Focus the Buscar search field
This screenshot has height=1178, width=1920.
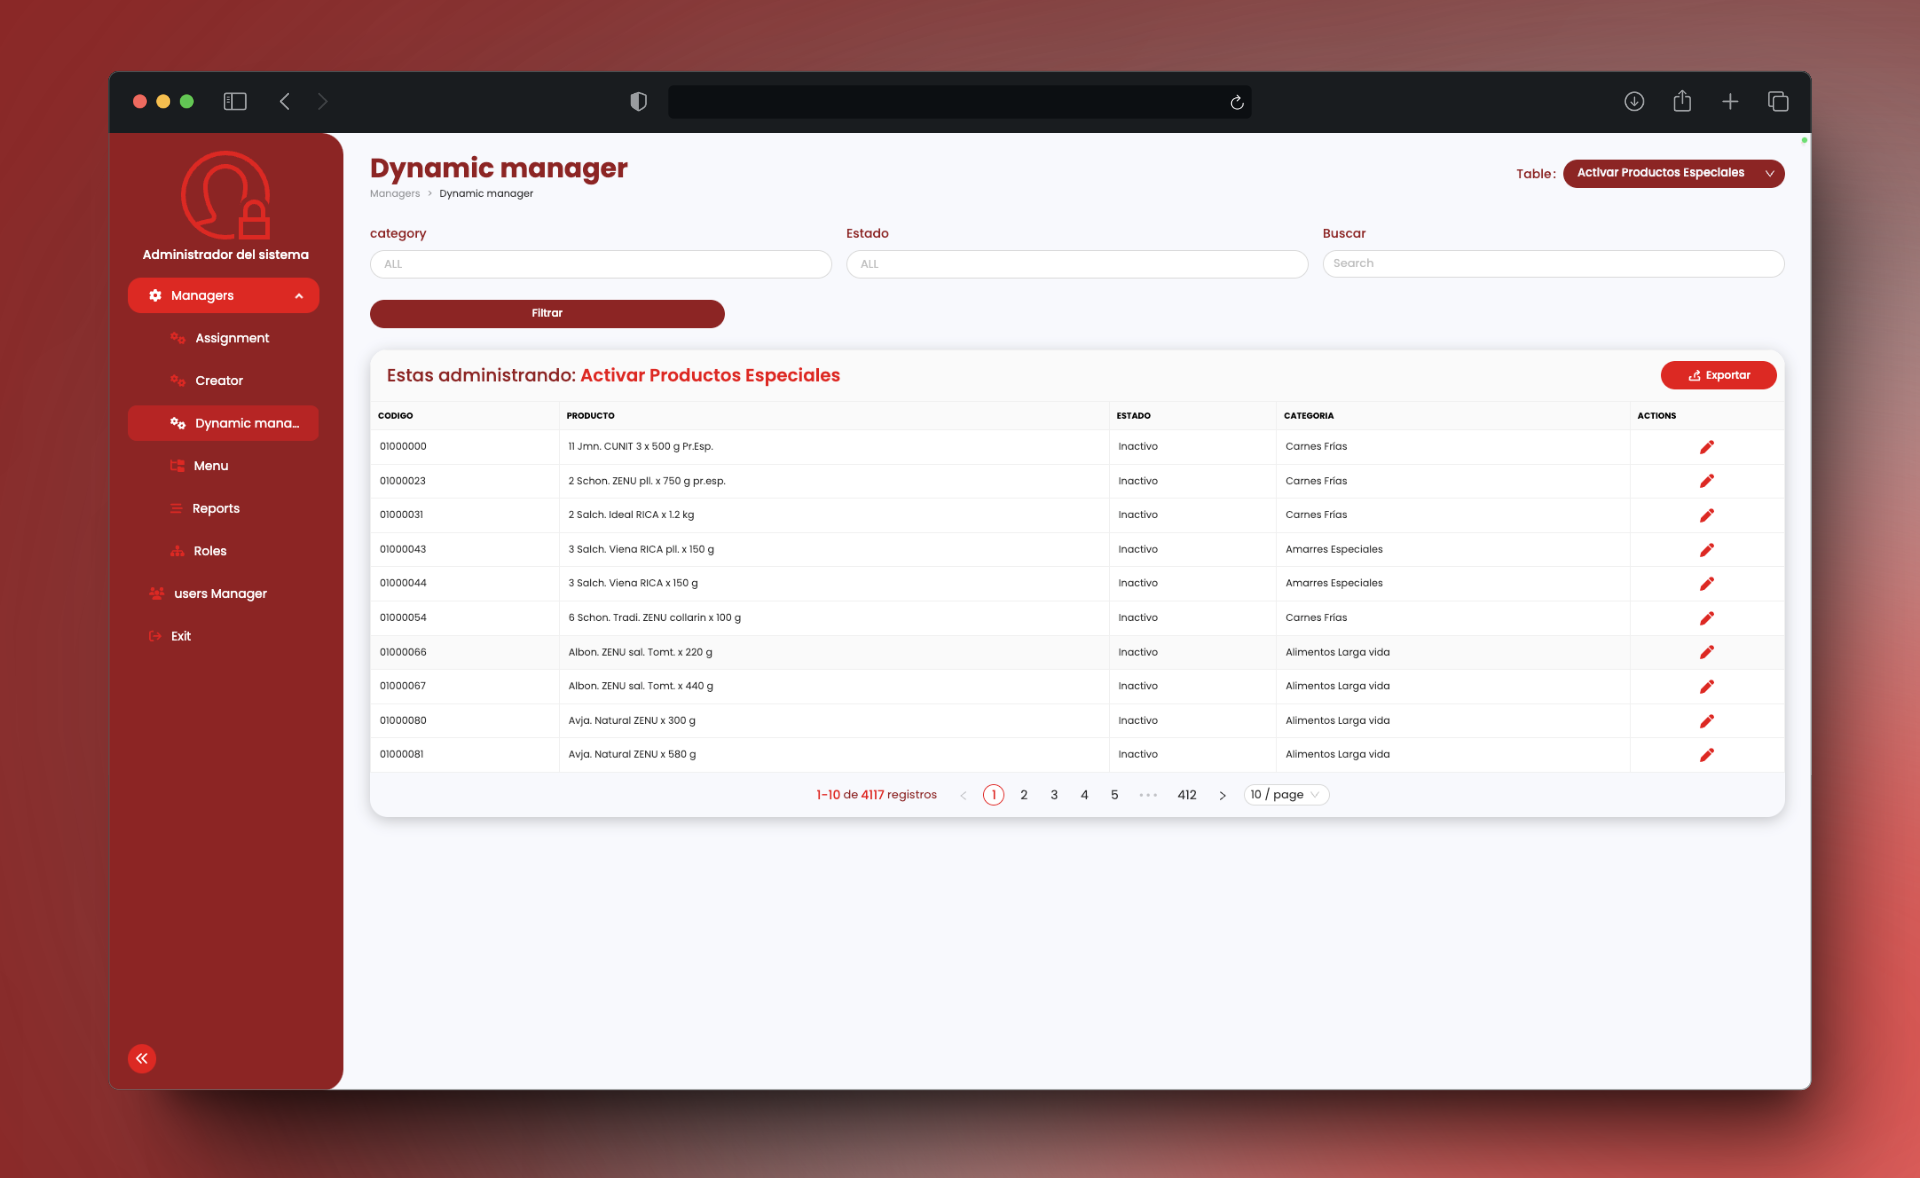(x=1553, y=263)
